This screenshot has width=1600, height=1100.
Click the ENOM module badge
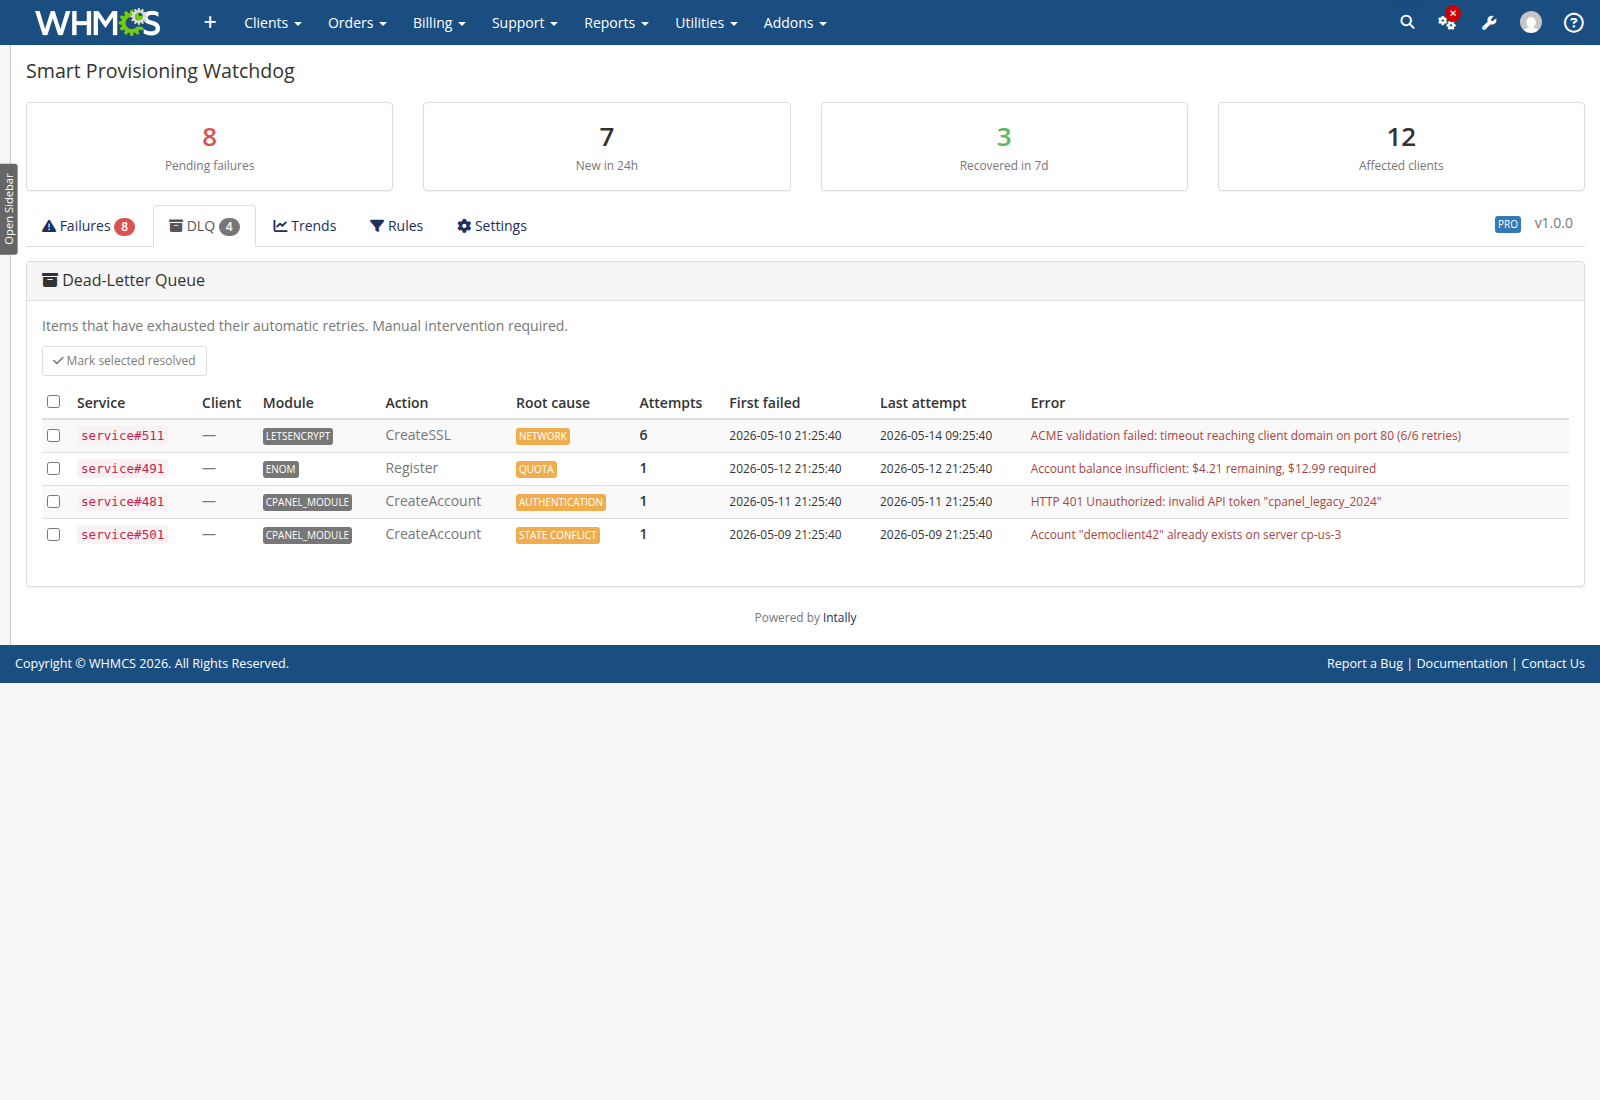(x=281, y=469)
